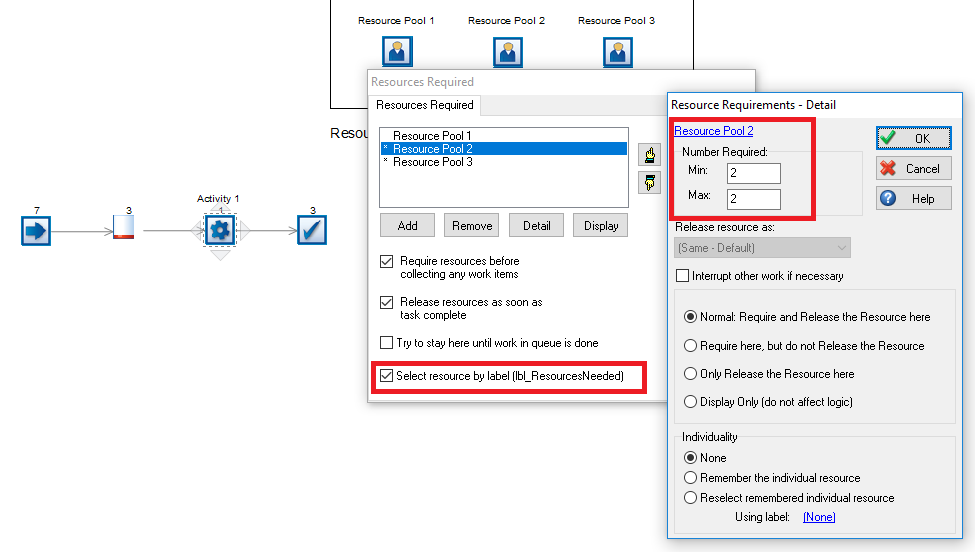Select None under Individuality
This screenshot has height=552, width=975.
tap(690, 458)
